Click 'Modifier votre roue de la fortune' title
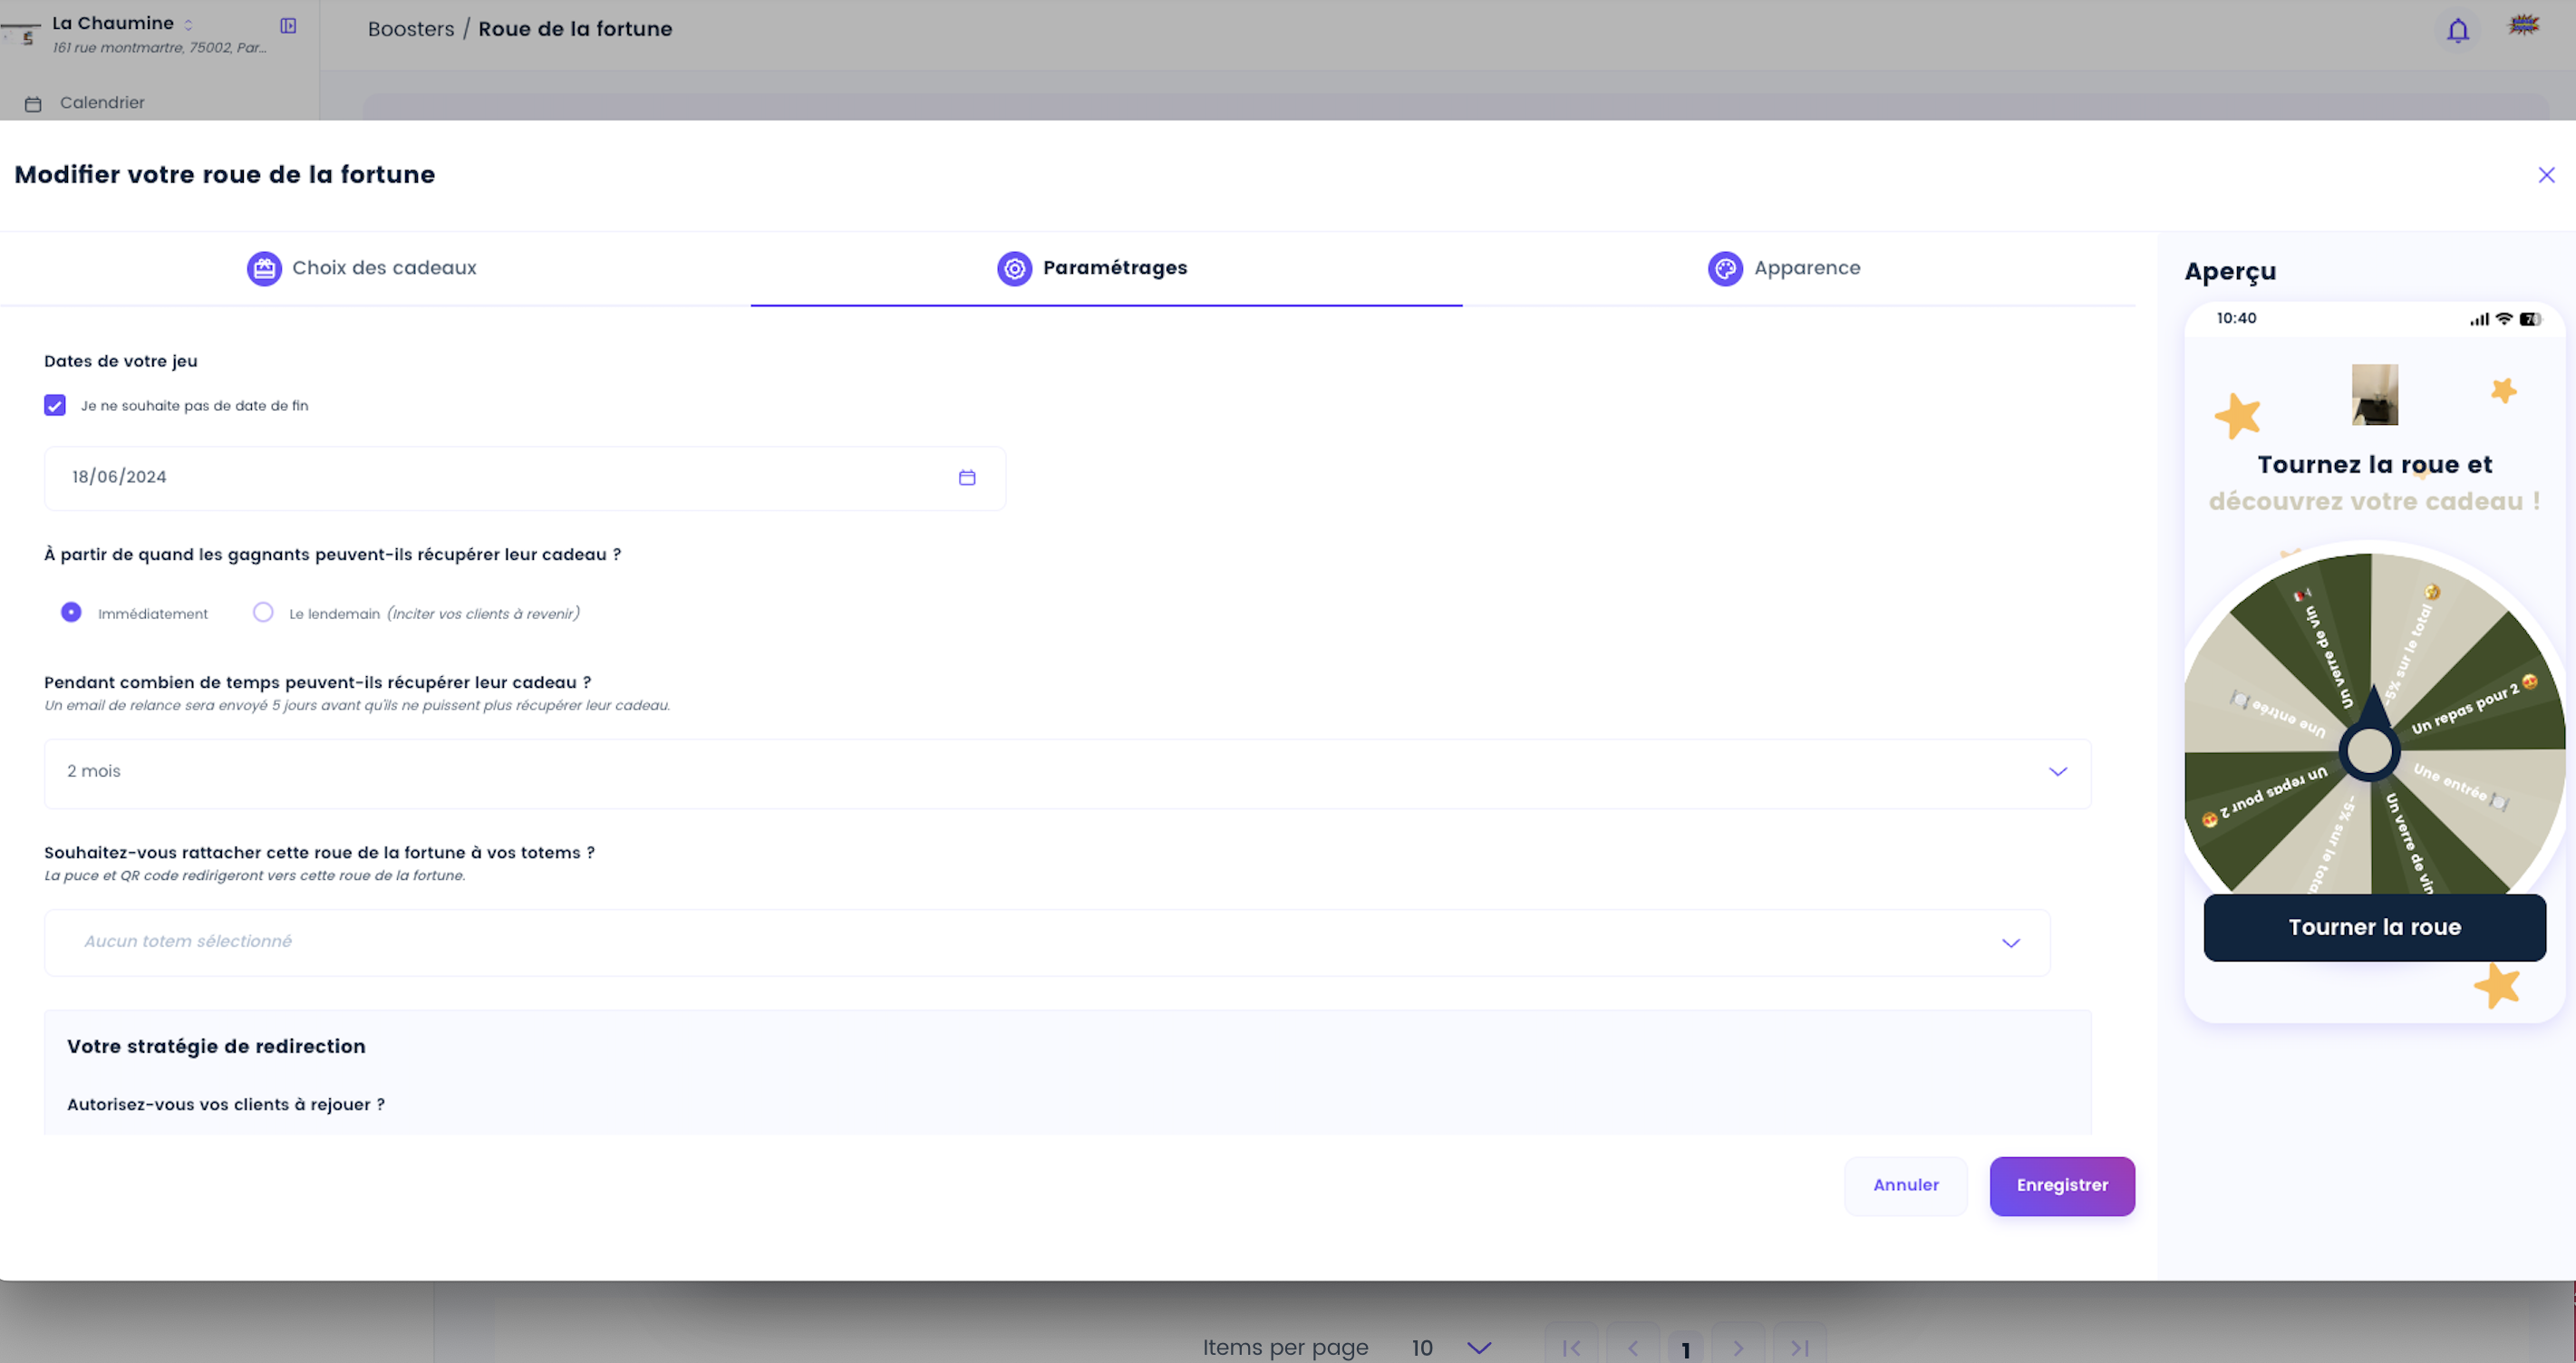The height and width of the screenshot is (1363, 2576). pos(225,174)
